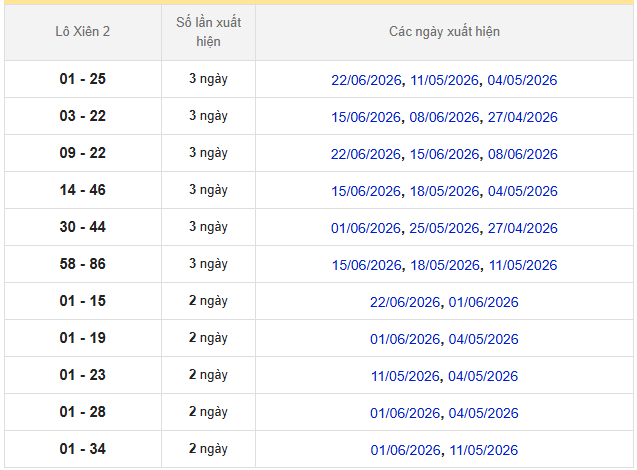637x470 pixels.
Task: Click "3 ngày" in the 58 - 86 row
Action: pyautogui.click(x=208, y=264)
